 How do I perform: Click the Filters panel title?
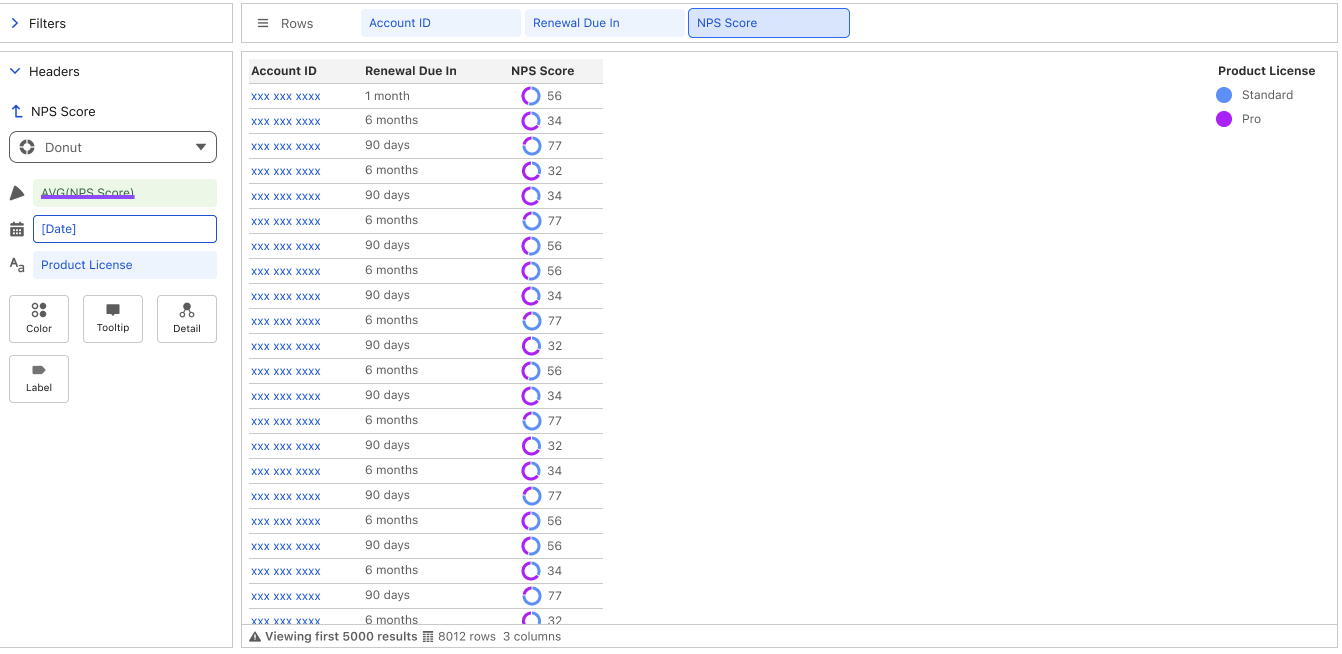[47, 23]
